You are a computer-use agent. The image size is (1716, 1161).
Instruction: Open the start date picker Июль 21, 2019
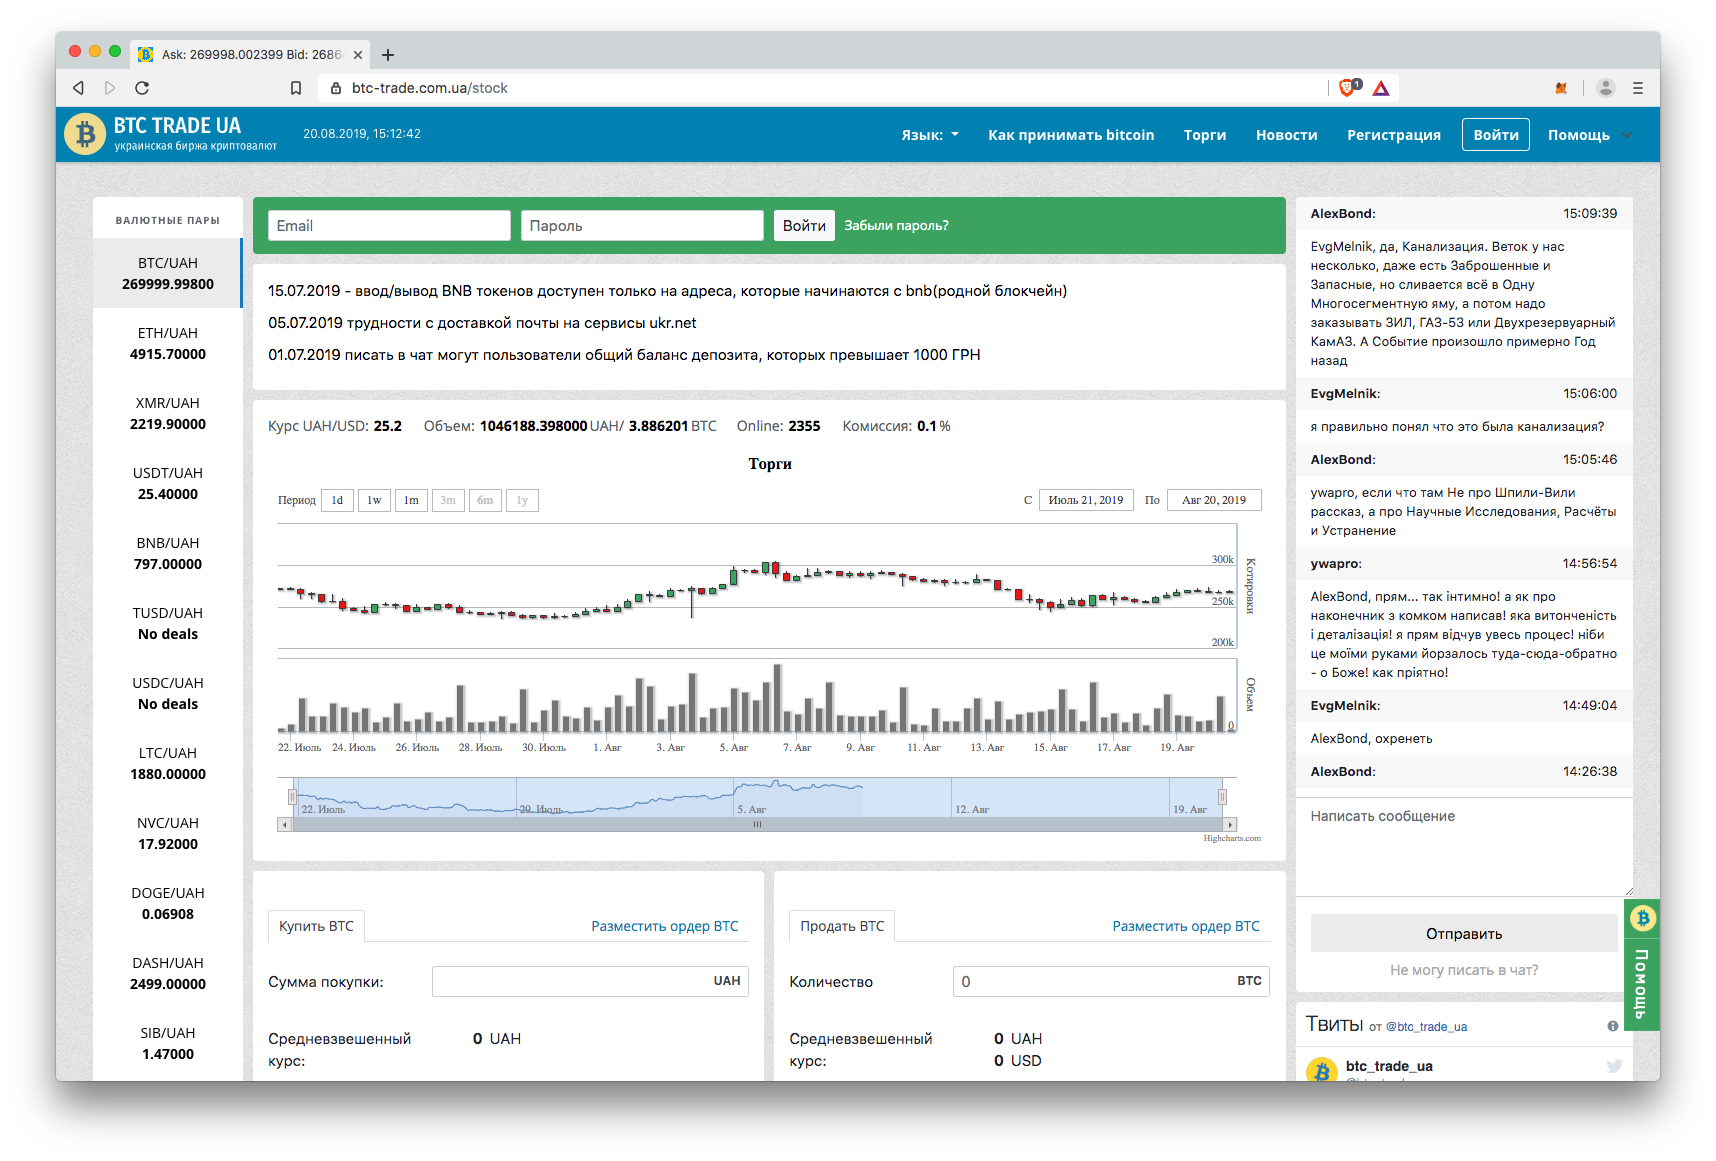(1086, 500)
